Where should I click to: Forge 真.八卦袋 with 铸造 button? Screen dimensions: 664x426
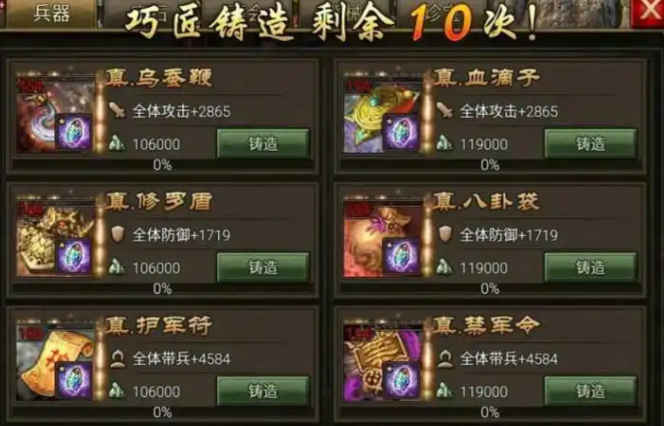pos(590,268)
